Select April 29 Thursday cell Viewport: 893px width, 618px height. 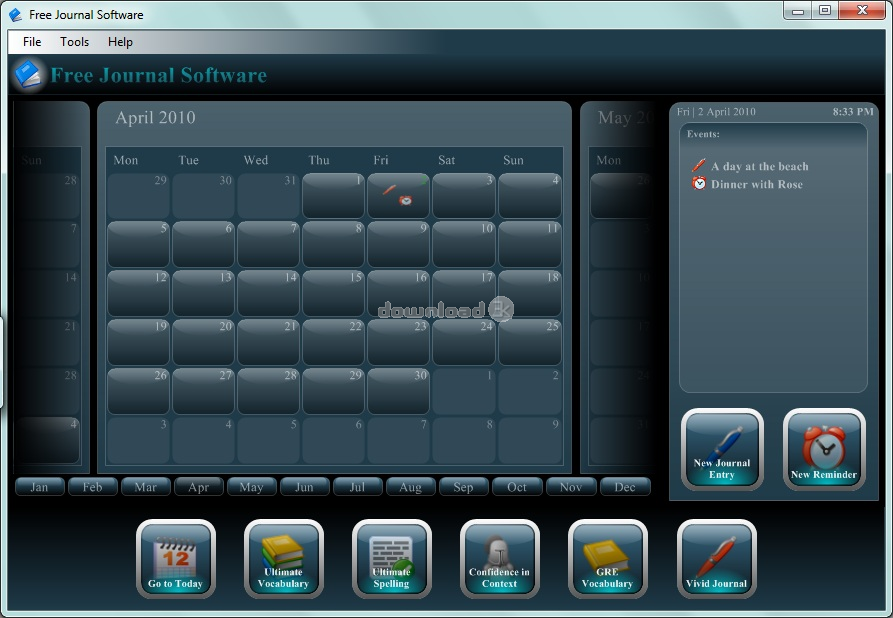(333, 391)
